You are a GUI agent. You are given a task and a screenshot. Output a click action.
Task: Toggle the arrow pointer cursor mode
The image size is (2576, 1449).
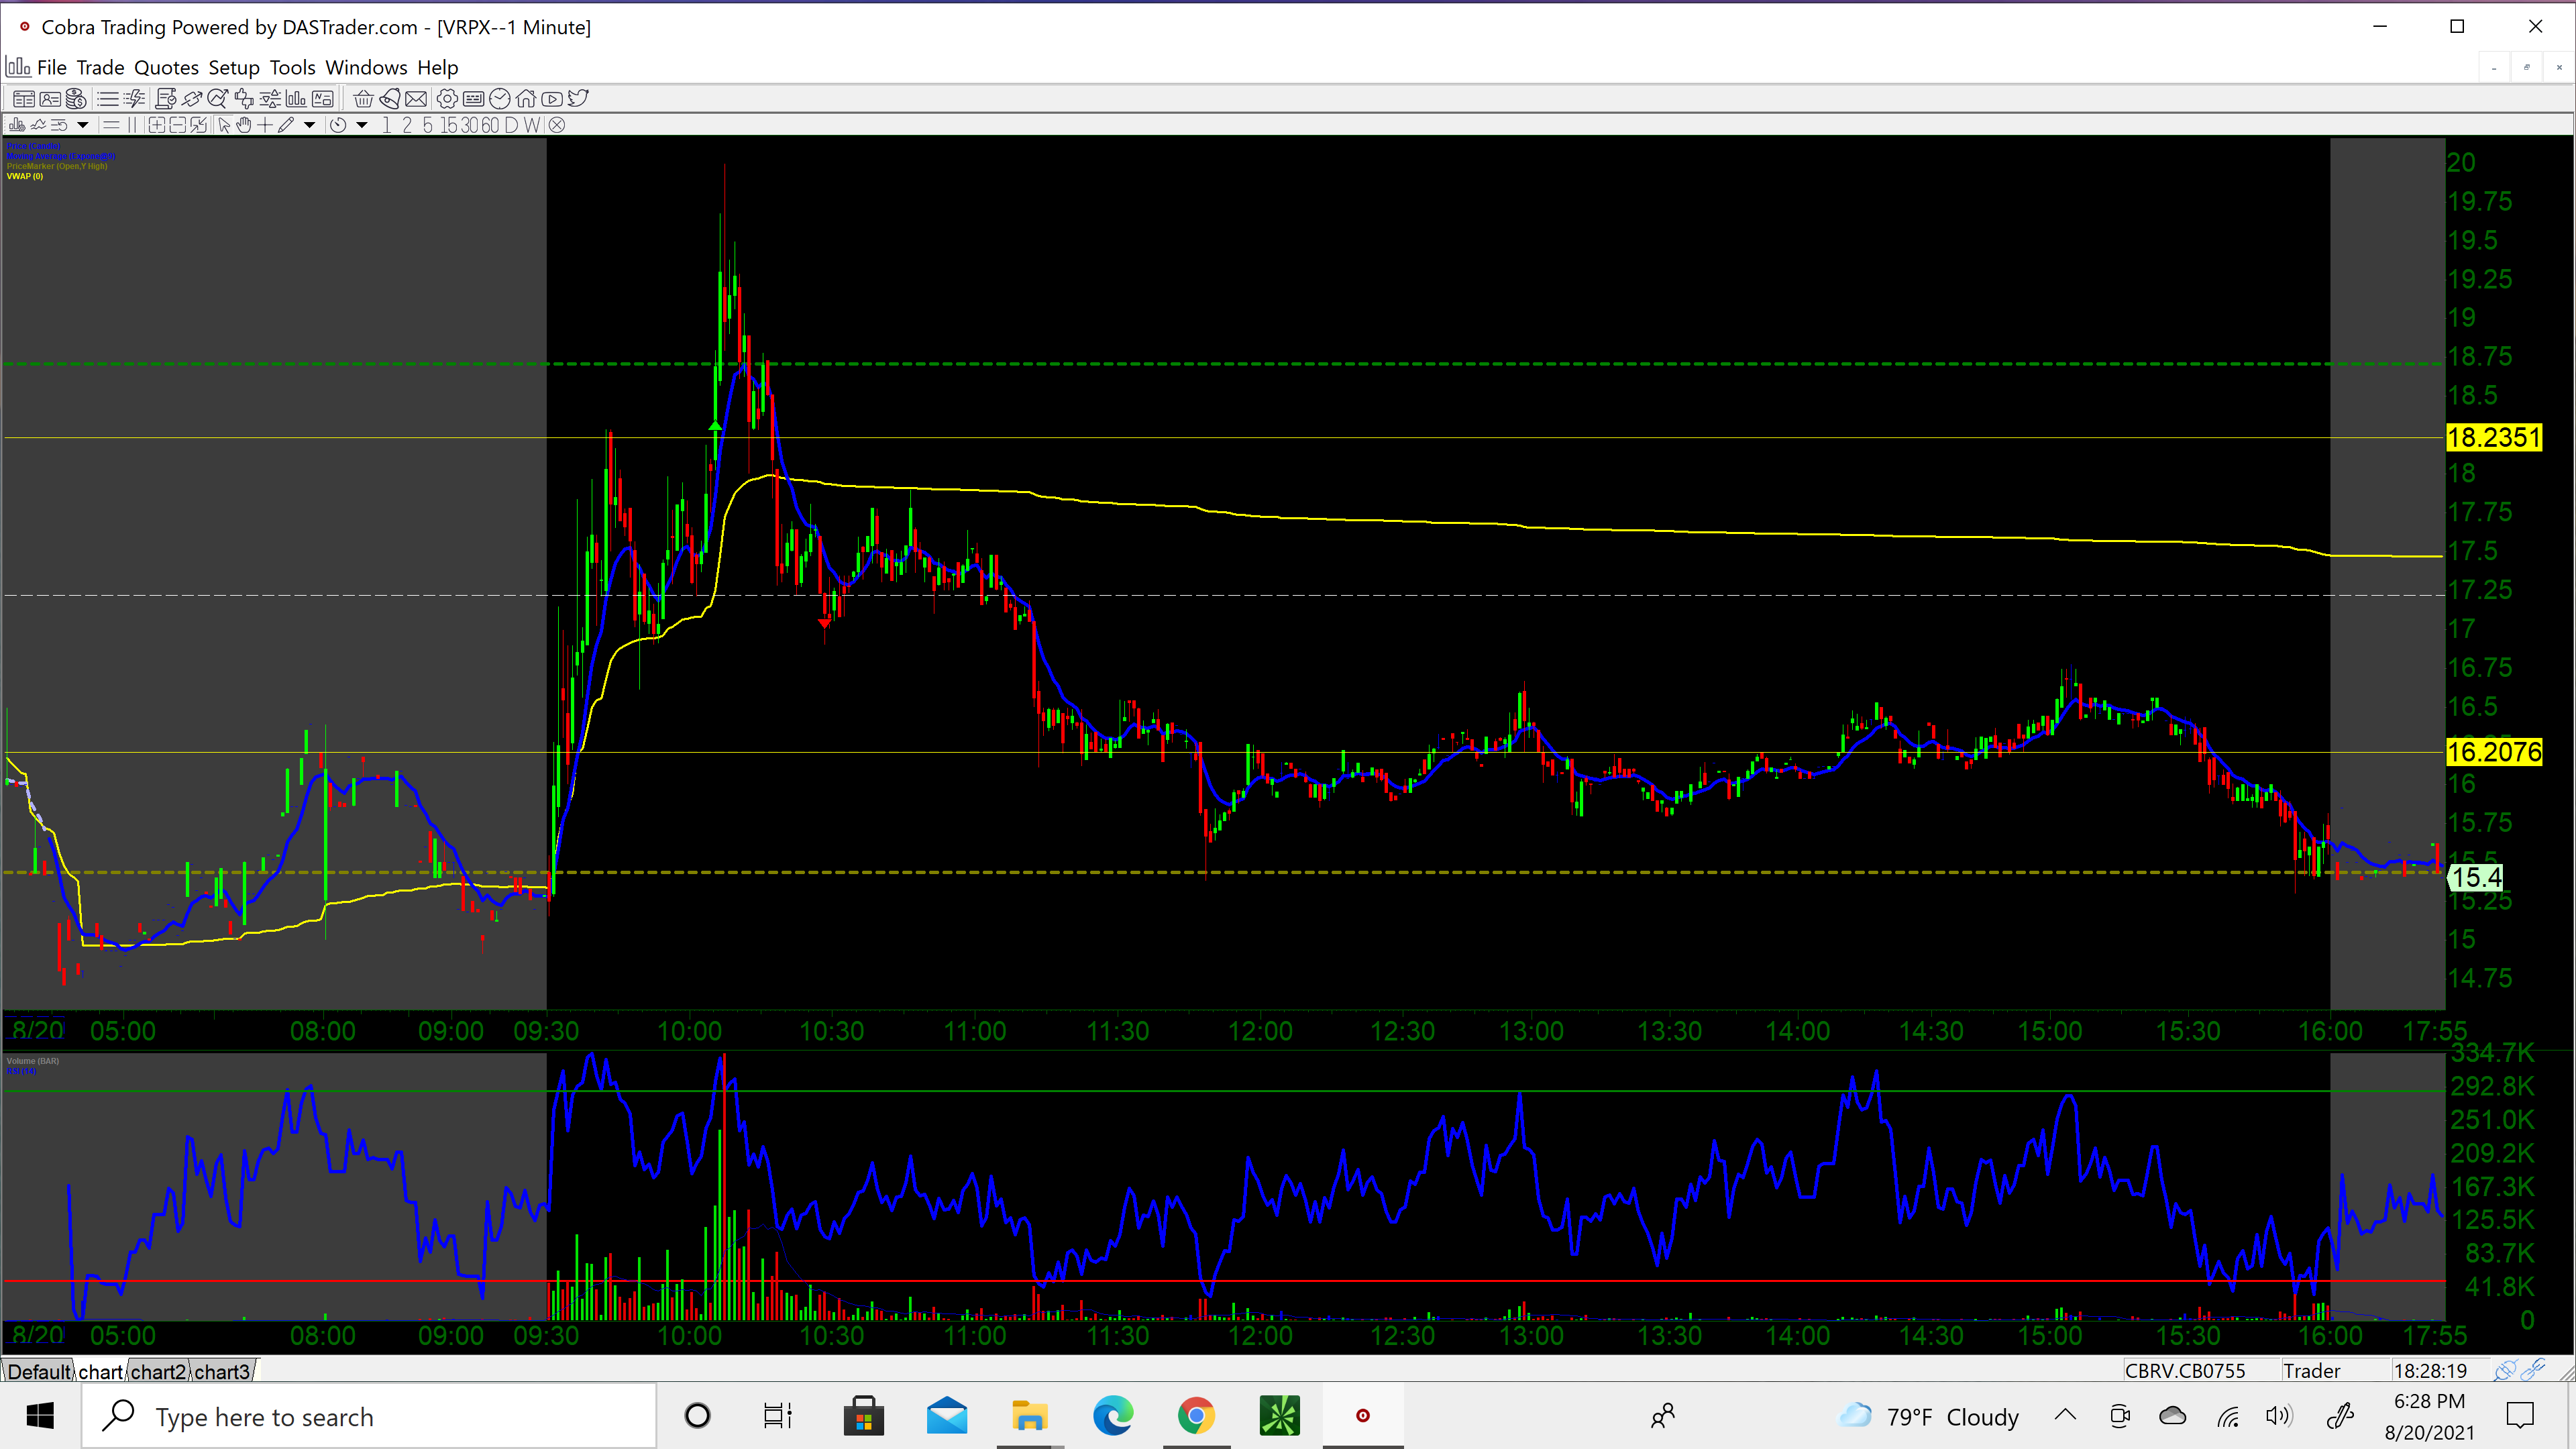pos(224,125)
